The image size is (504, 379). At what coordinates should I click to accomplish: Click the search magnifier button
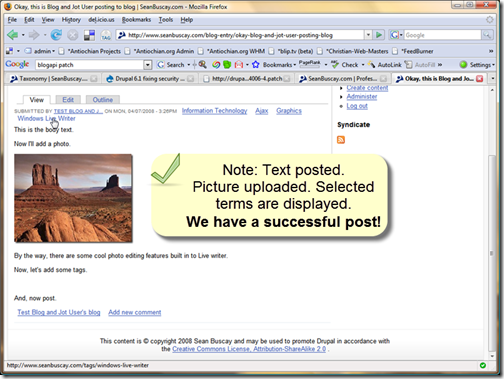(x=487, y=35)
